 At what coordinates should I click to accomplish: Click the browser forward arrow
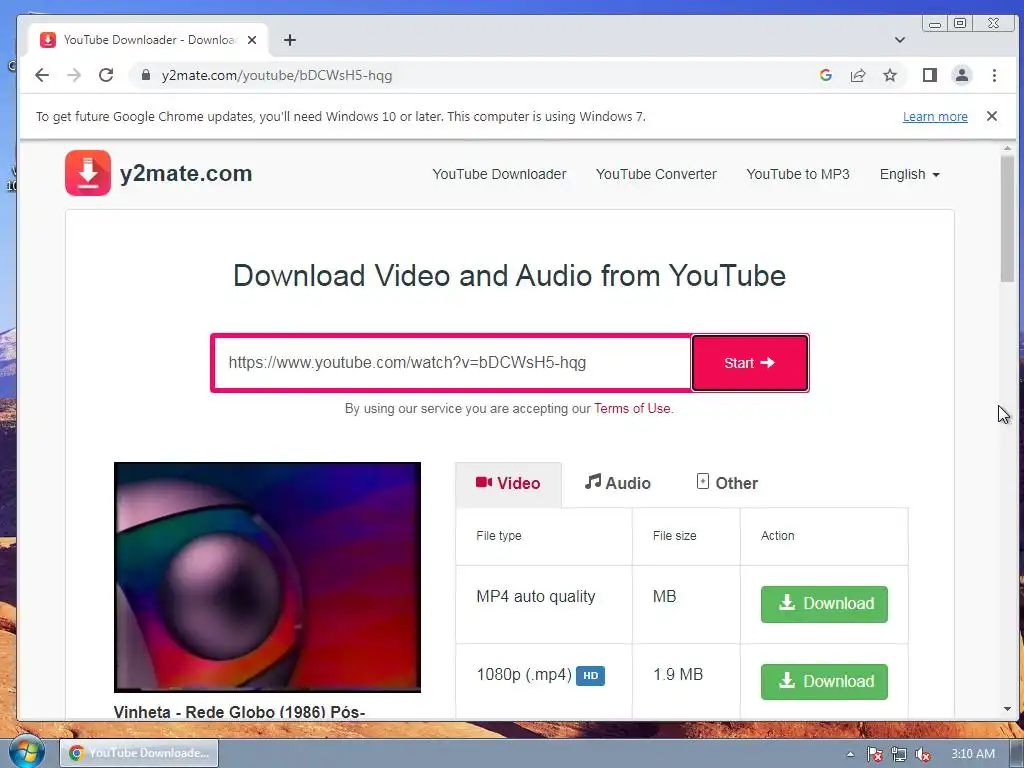74,75
